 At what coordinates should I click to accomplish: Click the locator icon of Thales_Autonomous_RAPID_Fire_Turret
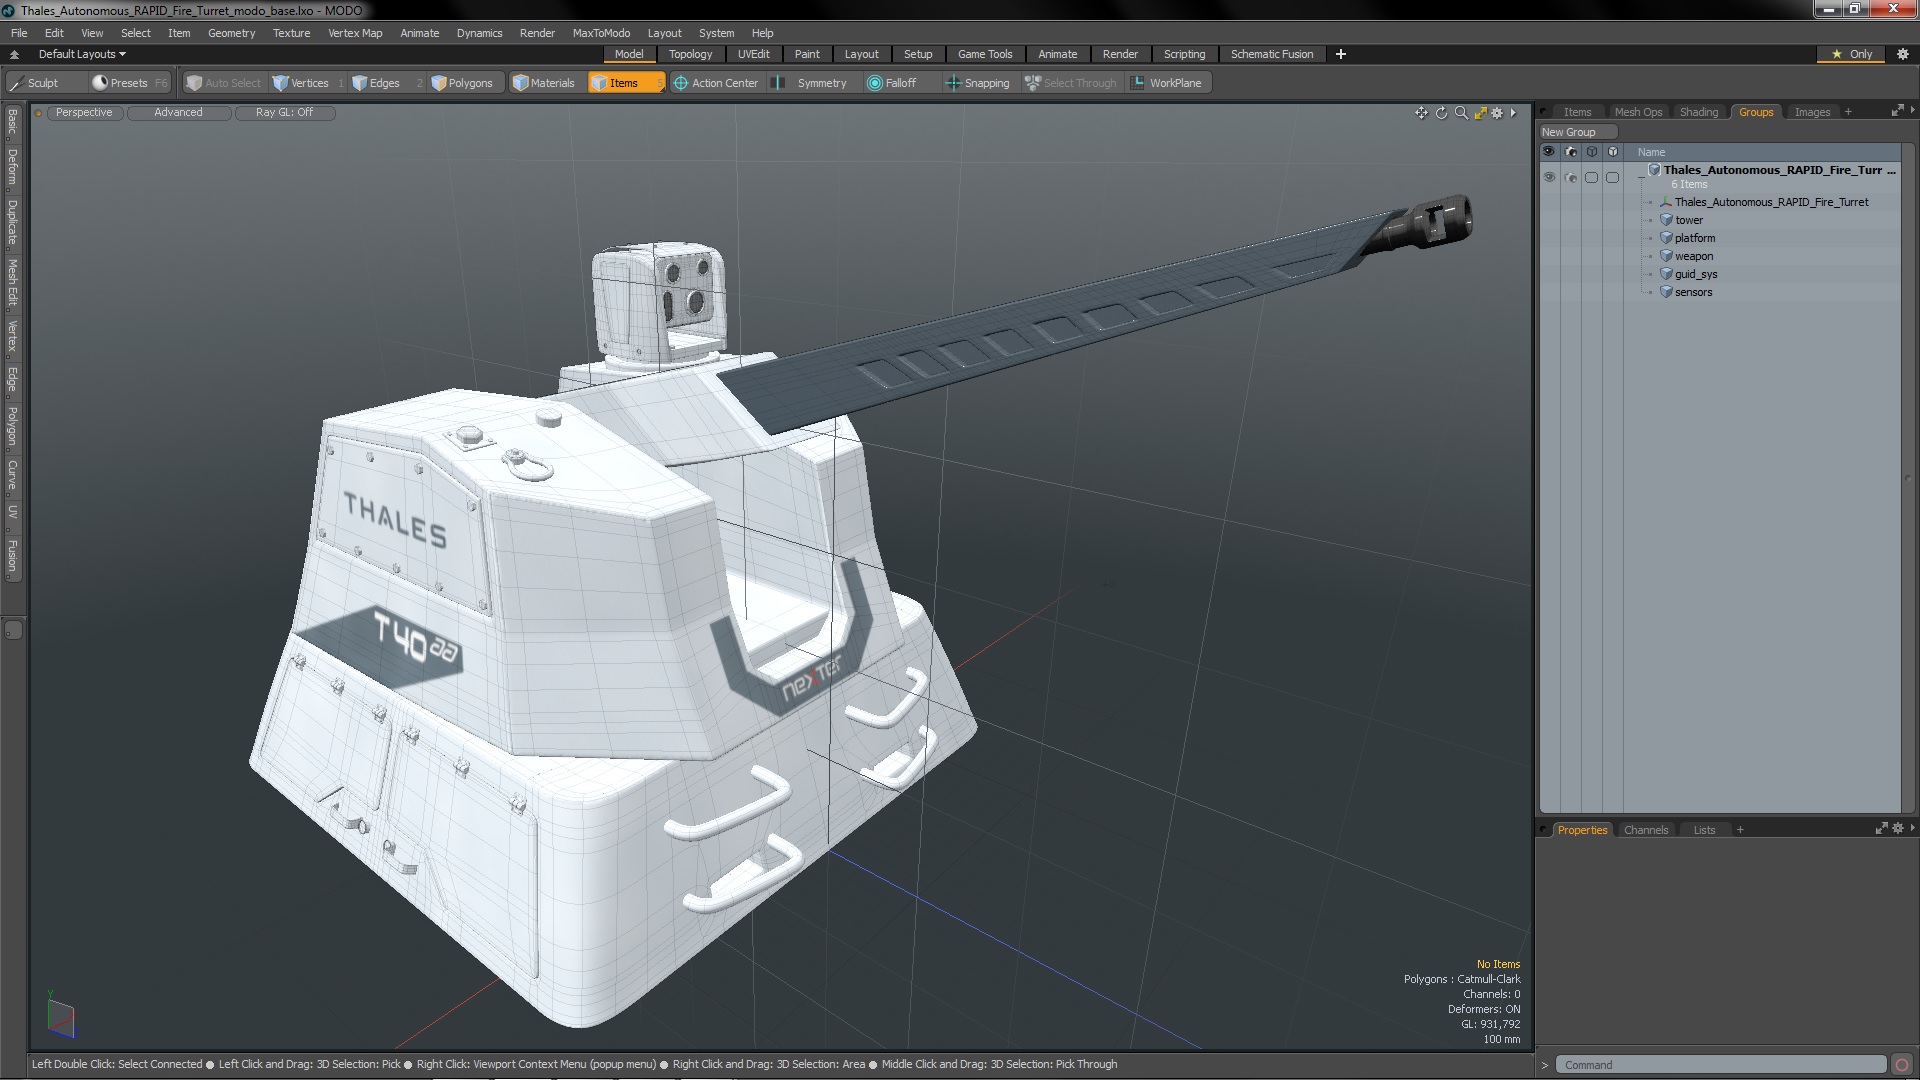(x=1667, y=202)
